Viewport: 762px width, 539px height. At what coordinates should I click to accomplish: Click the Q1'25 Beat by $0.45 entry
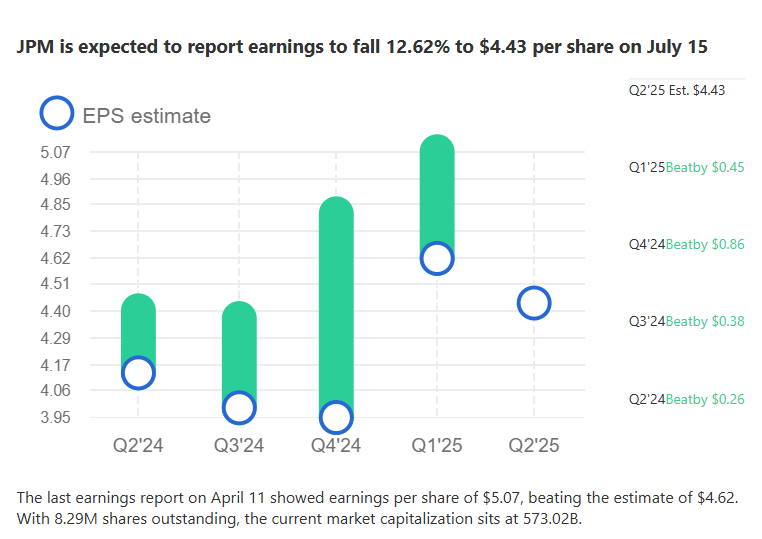point(686,168)
